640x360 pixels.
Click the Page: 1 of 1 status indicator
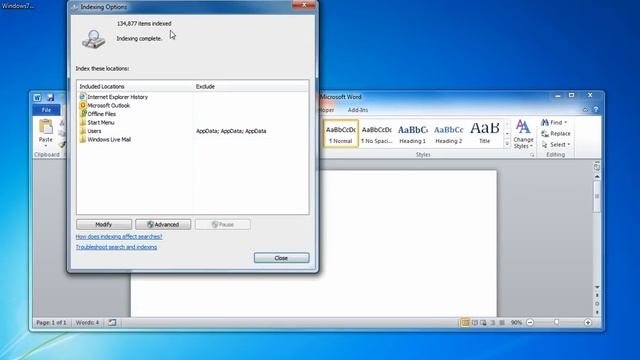(51, 322)
